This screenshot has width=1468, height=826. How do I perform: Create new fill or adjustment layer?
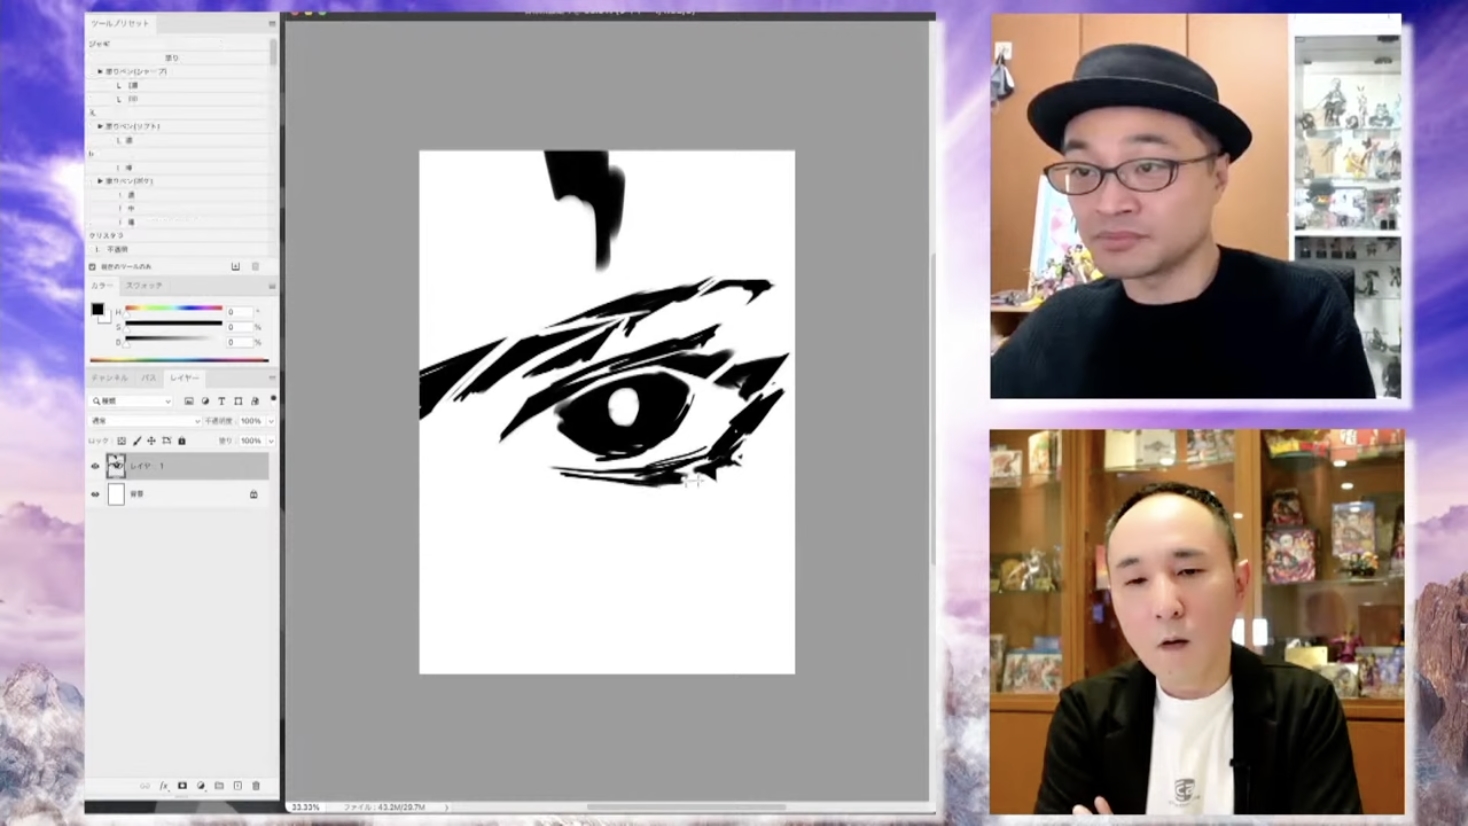coord(201,786)
